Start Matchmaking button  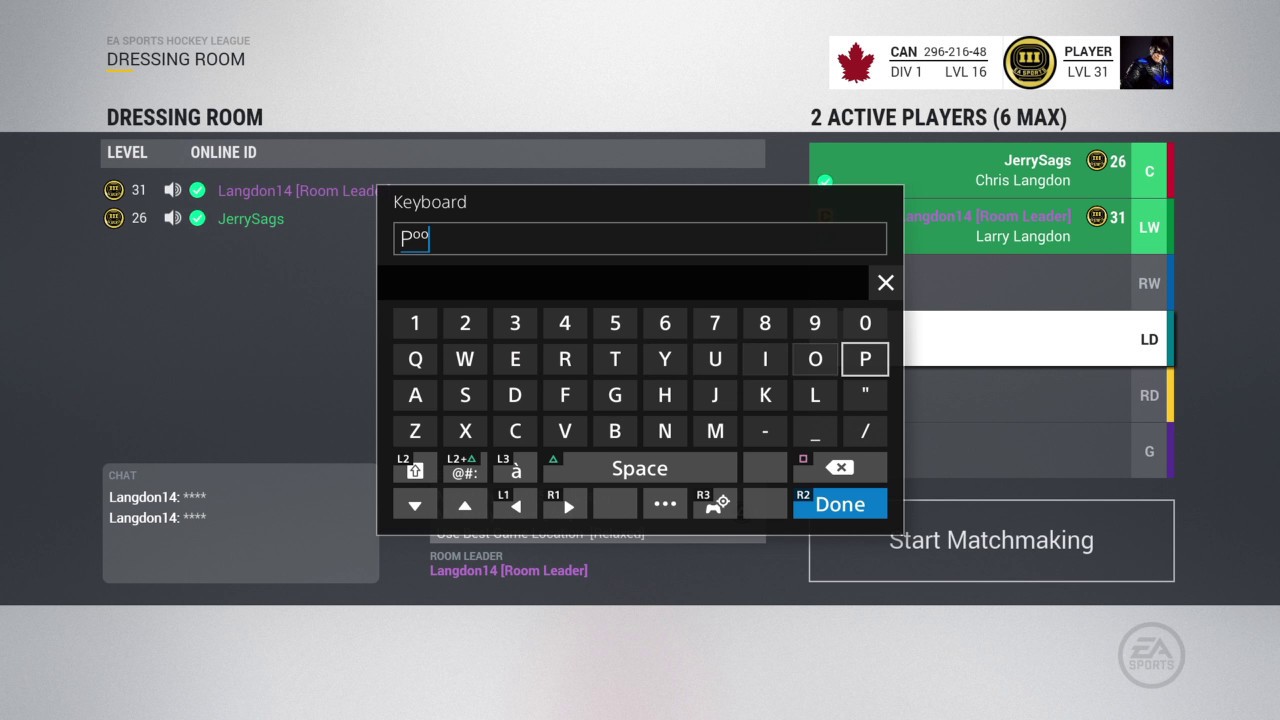coord(991,540)
